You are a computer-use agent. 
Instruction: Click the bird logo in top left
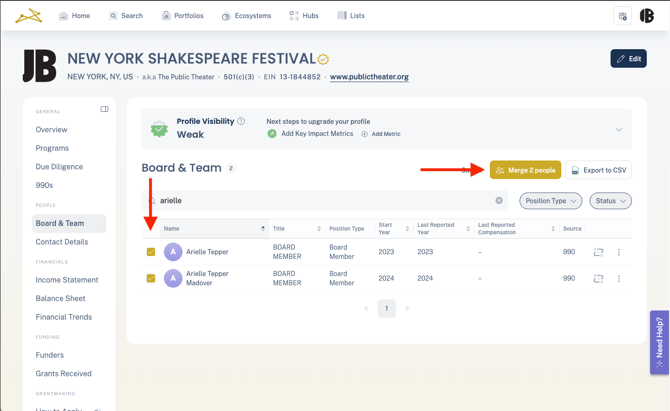tap(28, 16)
